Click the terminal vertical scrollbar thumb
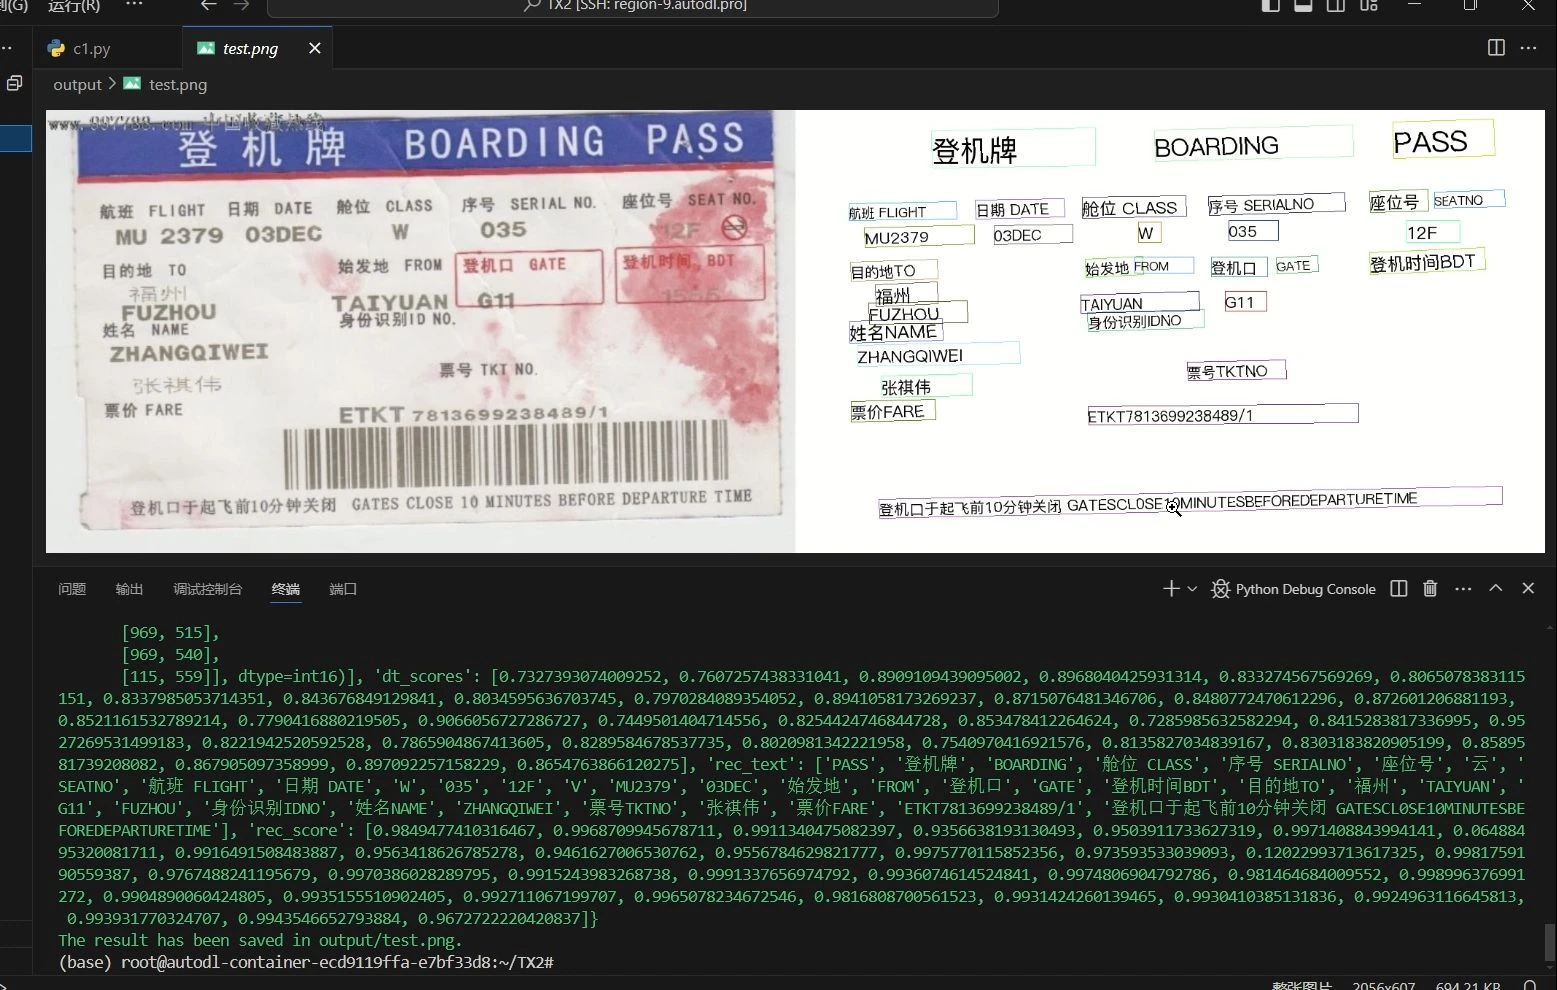 [x=1550, y=941]
